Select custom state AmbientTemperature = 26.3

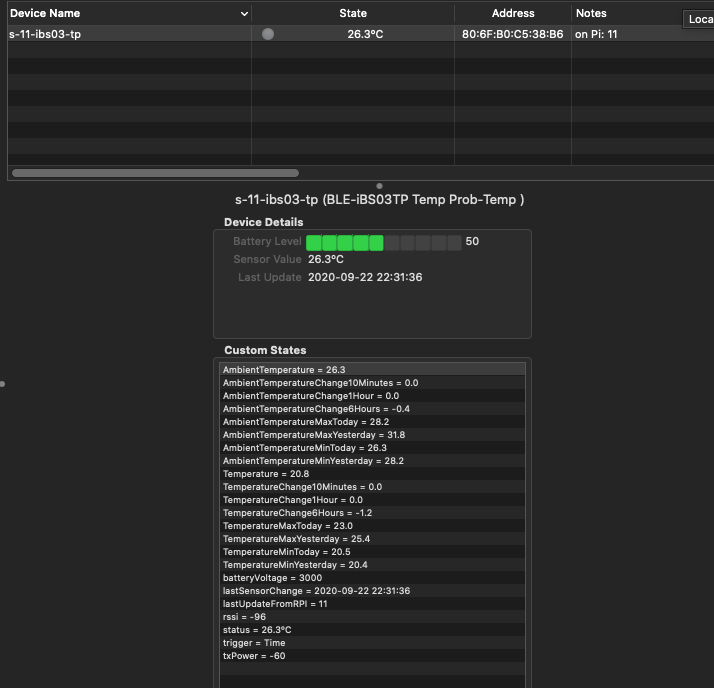click(372, 369)
